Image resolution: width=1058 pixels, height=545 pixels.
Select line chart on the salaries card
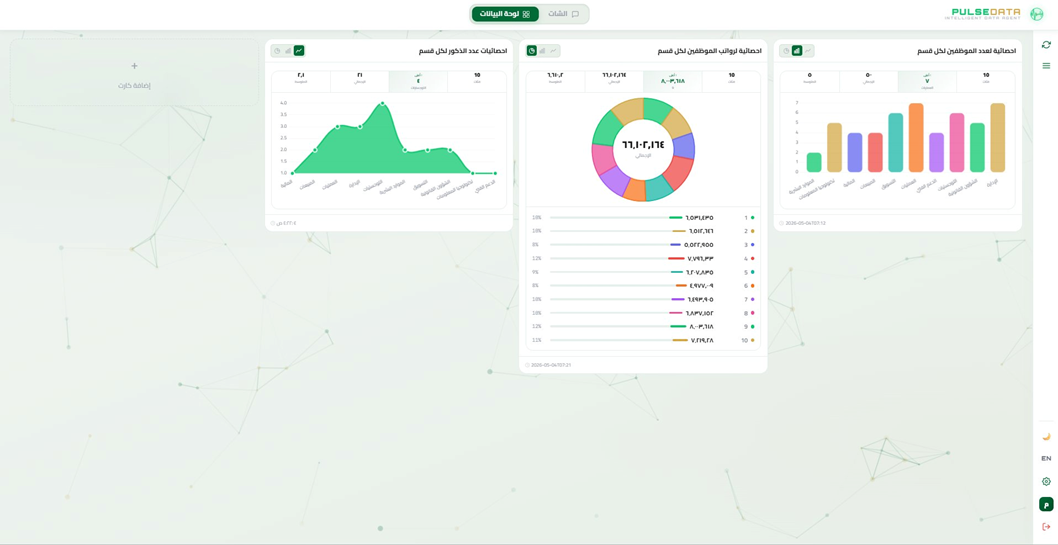pyautogui.click(x=553, y=51)
